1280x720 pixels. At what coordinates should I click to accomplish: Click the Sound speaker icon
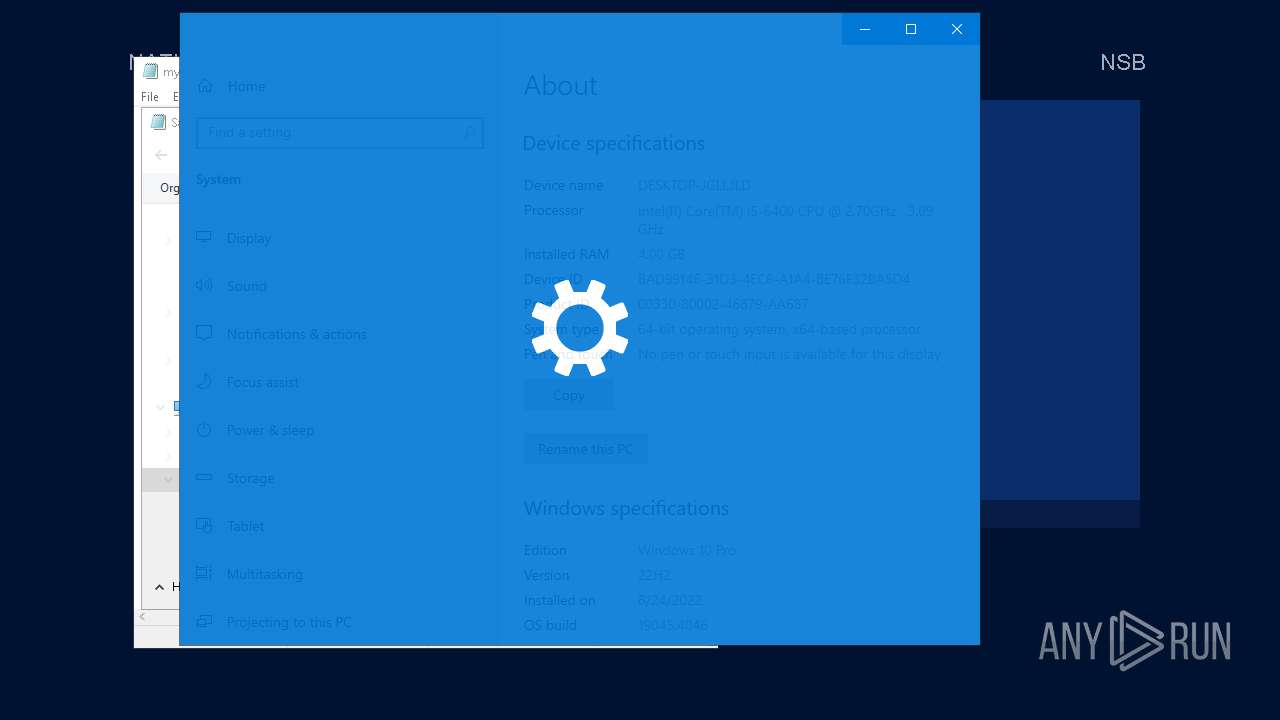point(204,285)
